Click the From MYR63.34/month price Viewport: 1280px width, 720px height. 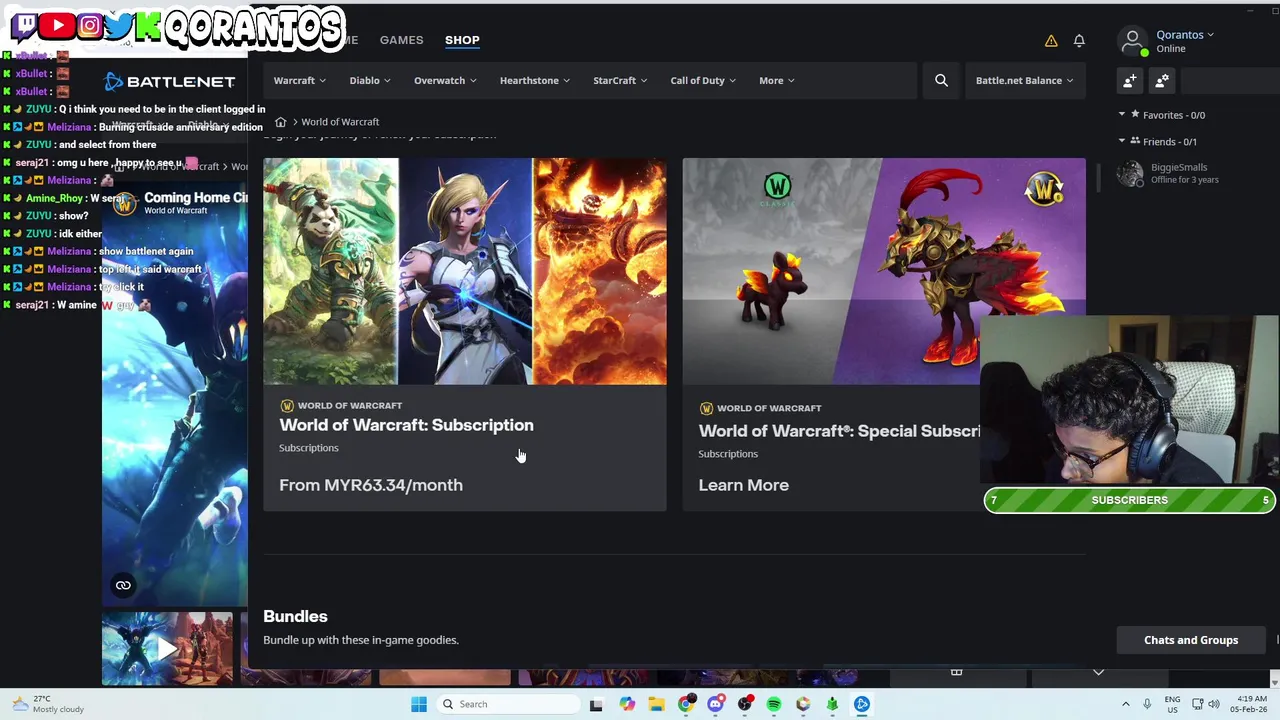pyautogui.click(x=371, y=485)
